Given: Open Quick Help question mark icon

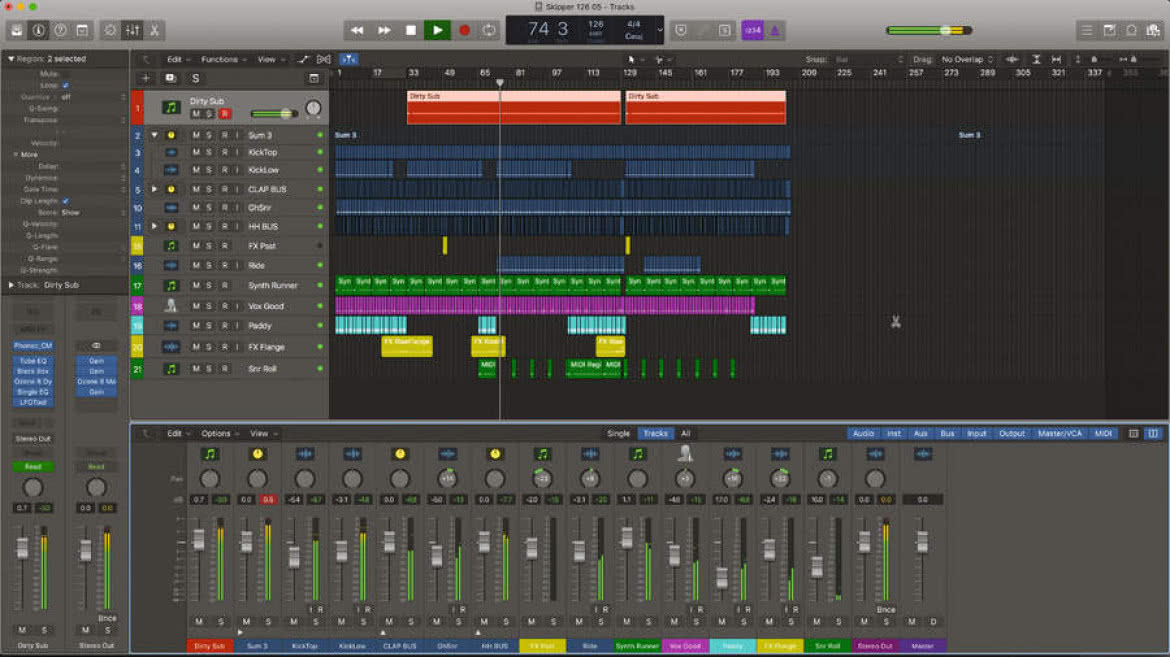Looking at the screenshot, I should click(60, 31).
